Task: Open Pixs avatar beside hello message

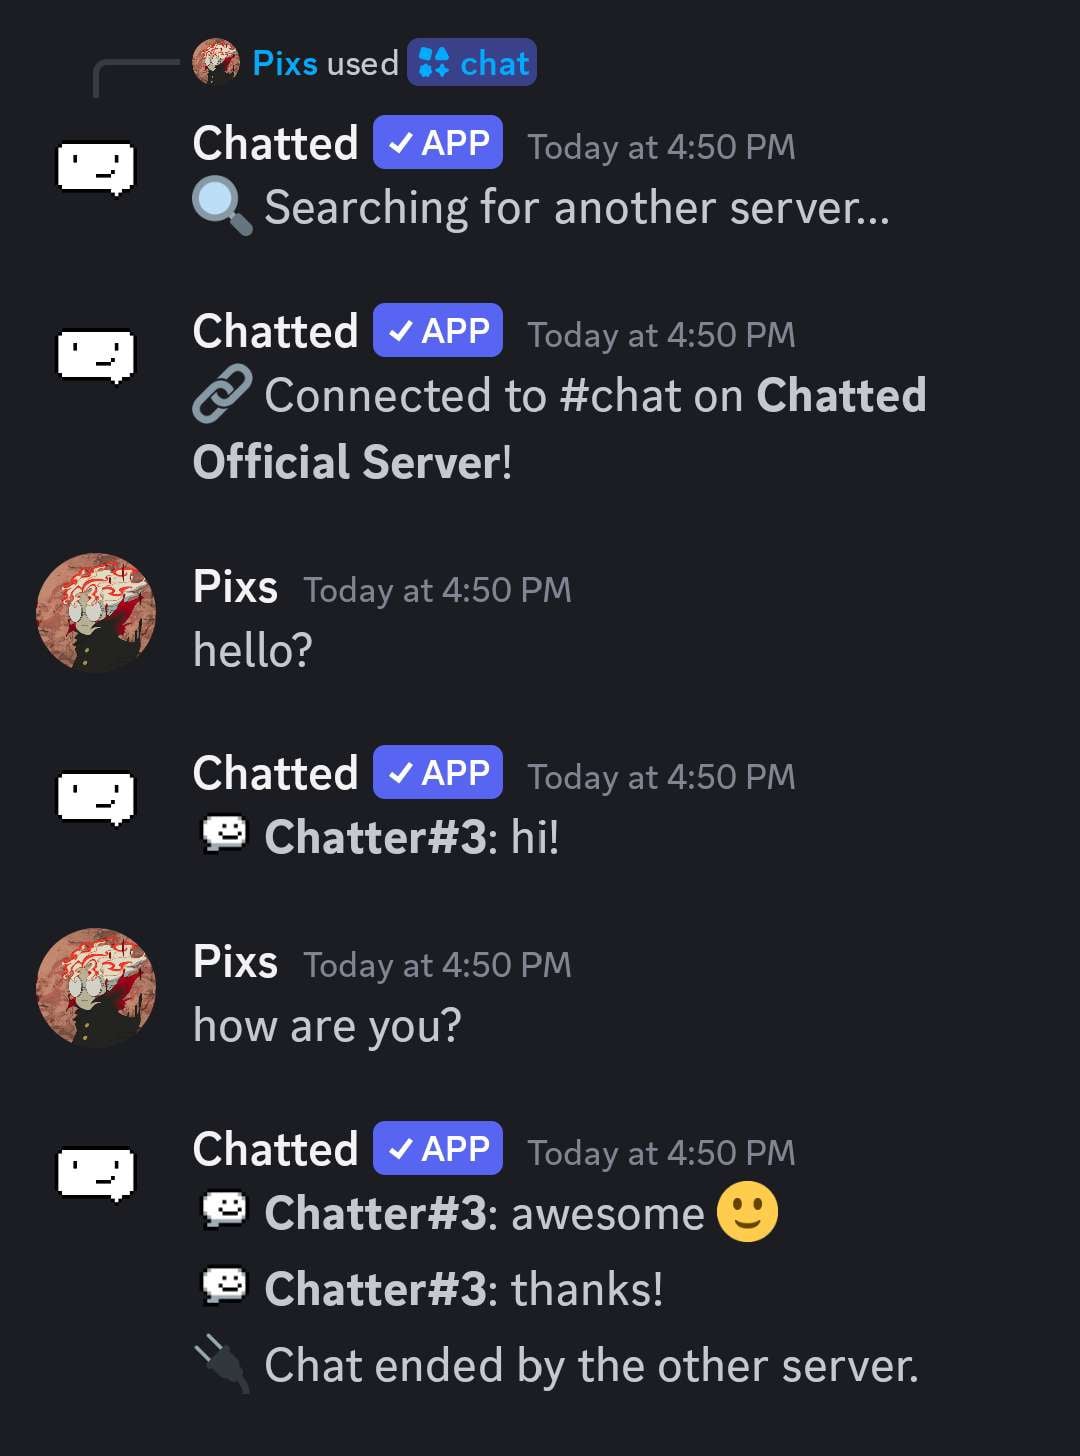Action: (x=96, y=612)
